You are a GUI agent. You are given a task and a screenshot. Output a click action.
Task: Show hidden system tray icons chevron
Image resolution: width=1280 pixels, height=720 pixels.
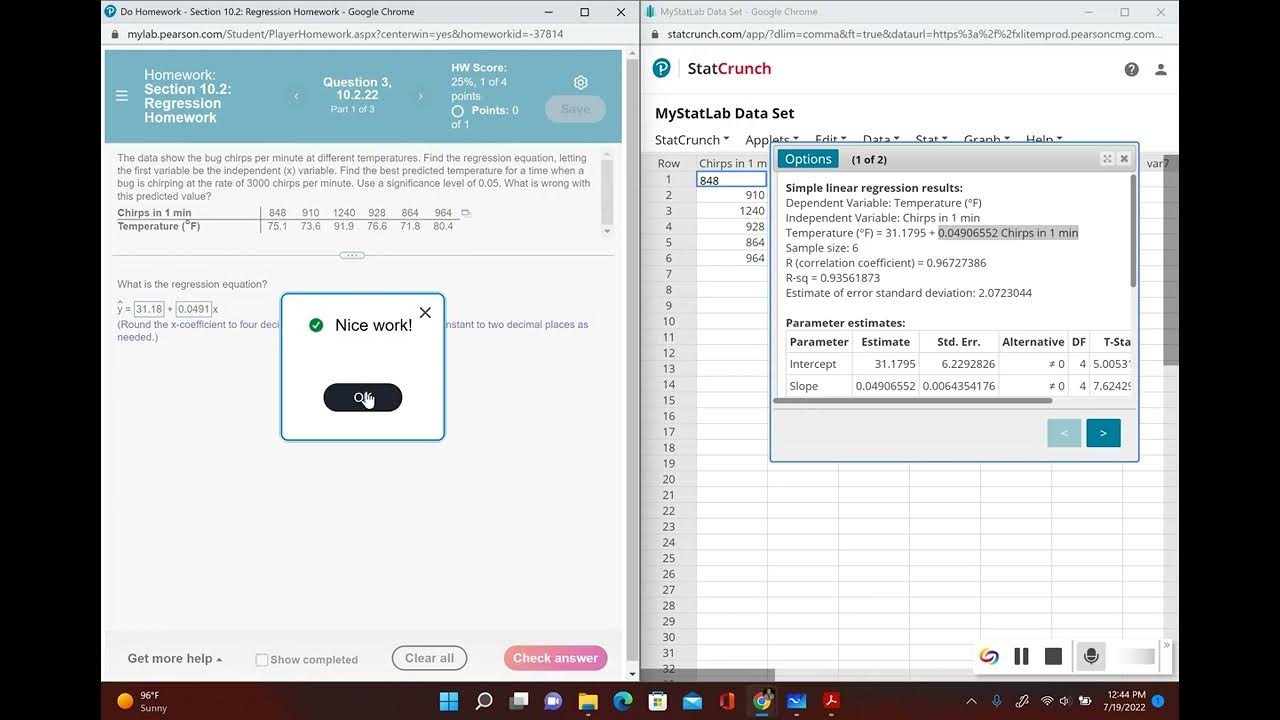click(x=971, y=701)
